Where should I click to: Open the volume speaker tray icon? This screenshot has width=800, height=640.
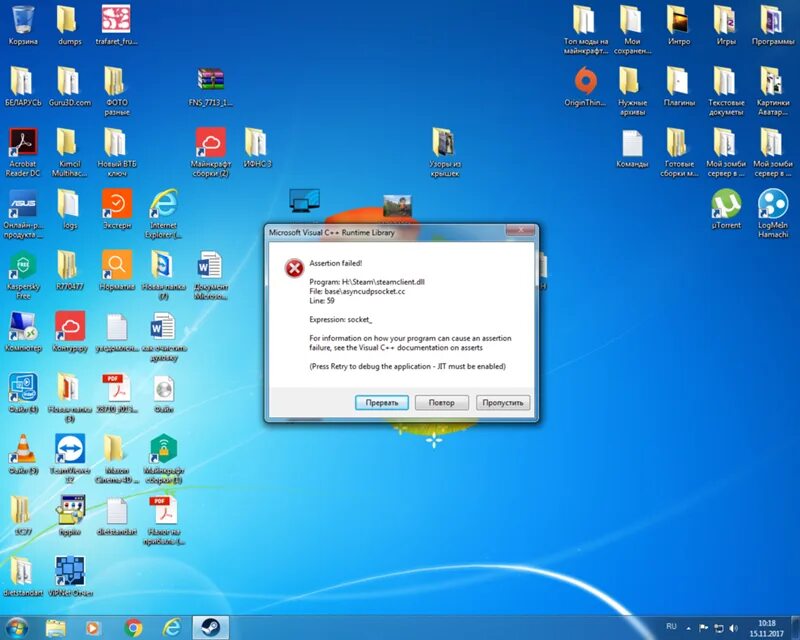pos(734,628)
